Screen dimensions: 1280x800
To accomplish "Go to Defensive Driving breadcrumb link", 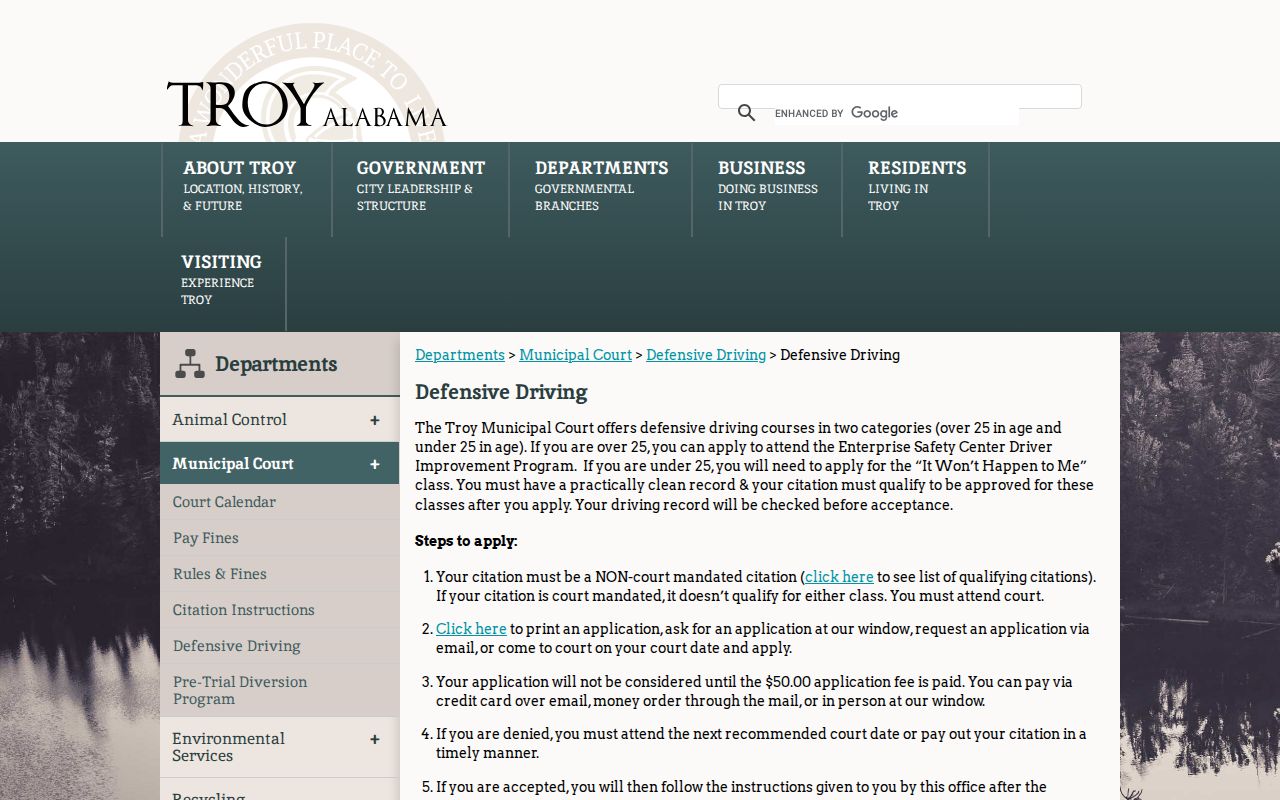I will 706,355.
